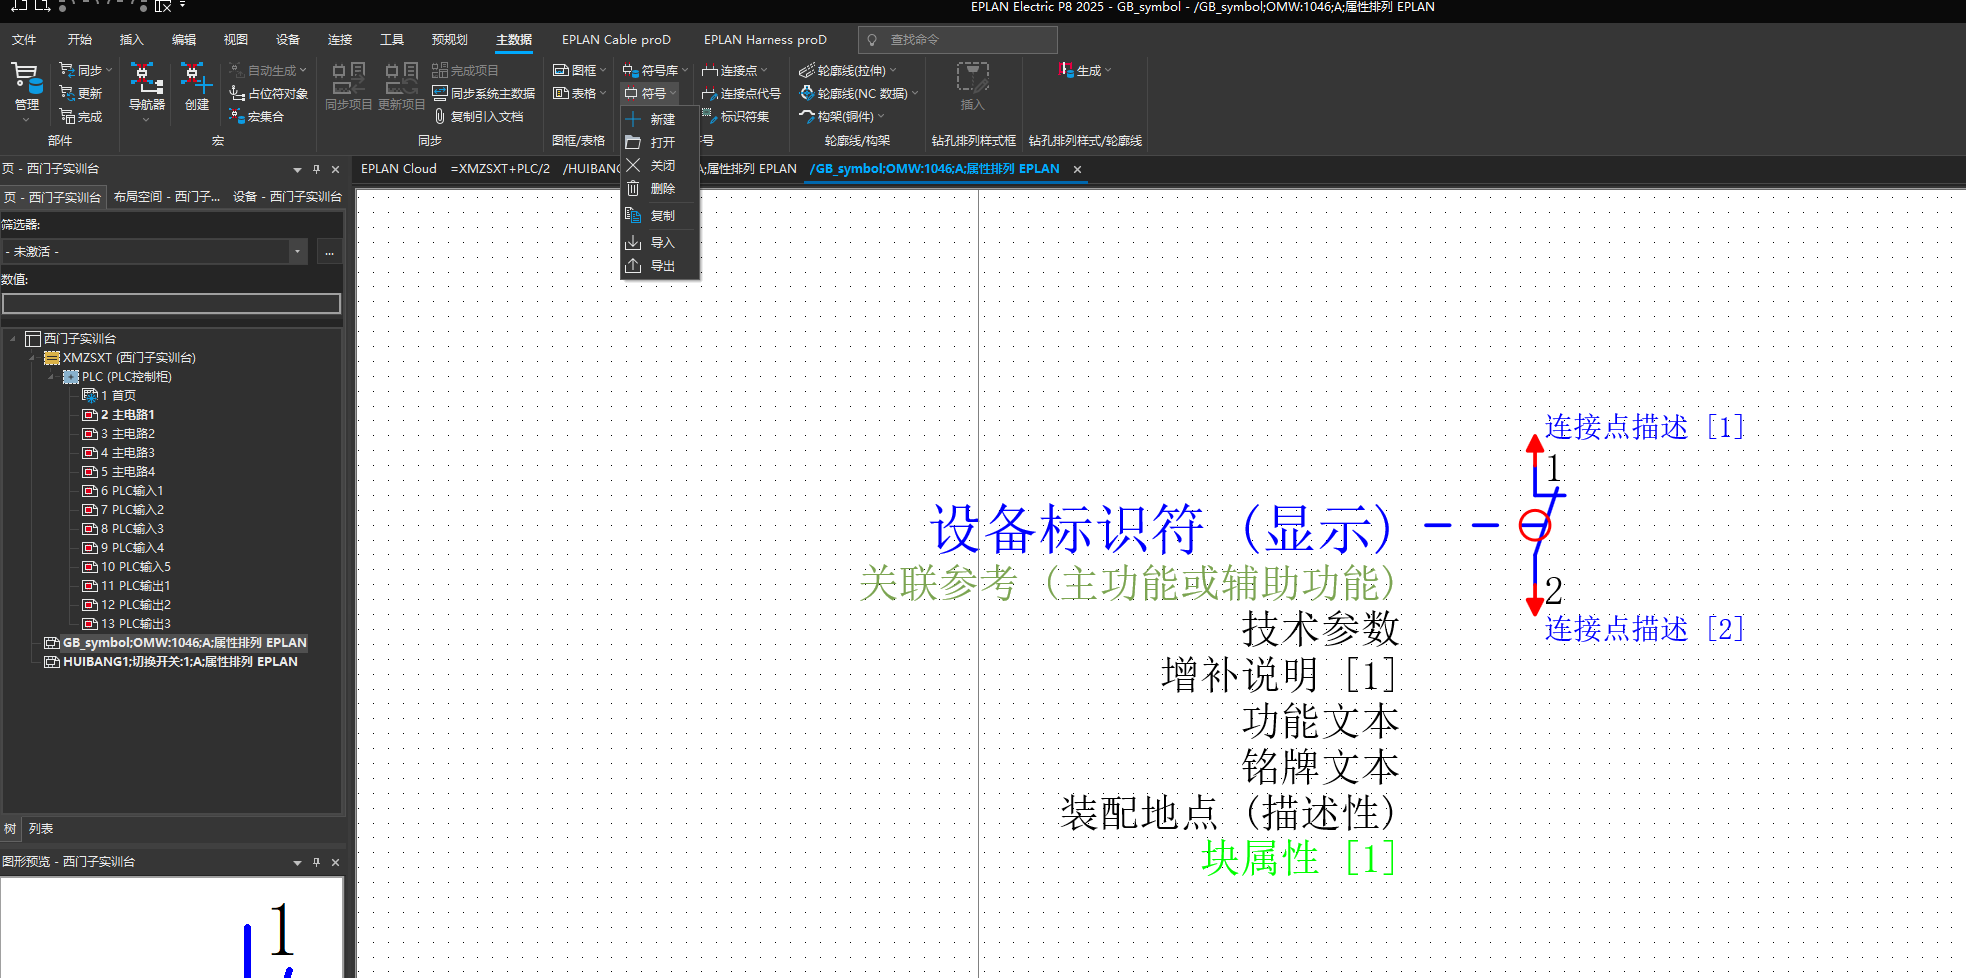Click the 同步 parts sync button
This screenshot has width=1966, height=978.
(85, 70)
